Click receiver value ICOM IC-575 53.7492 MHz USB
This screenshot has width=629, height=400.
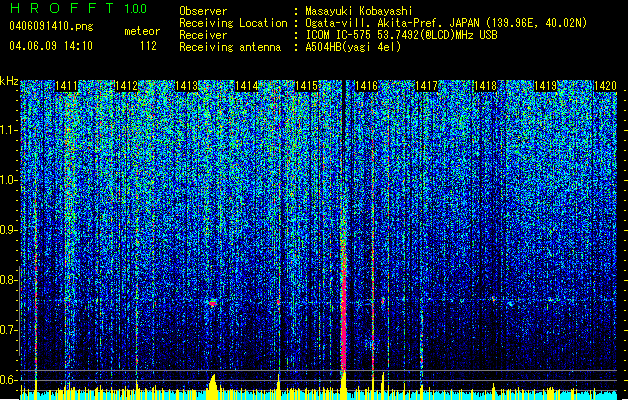pos(401,35)
